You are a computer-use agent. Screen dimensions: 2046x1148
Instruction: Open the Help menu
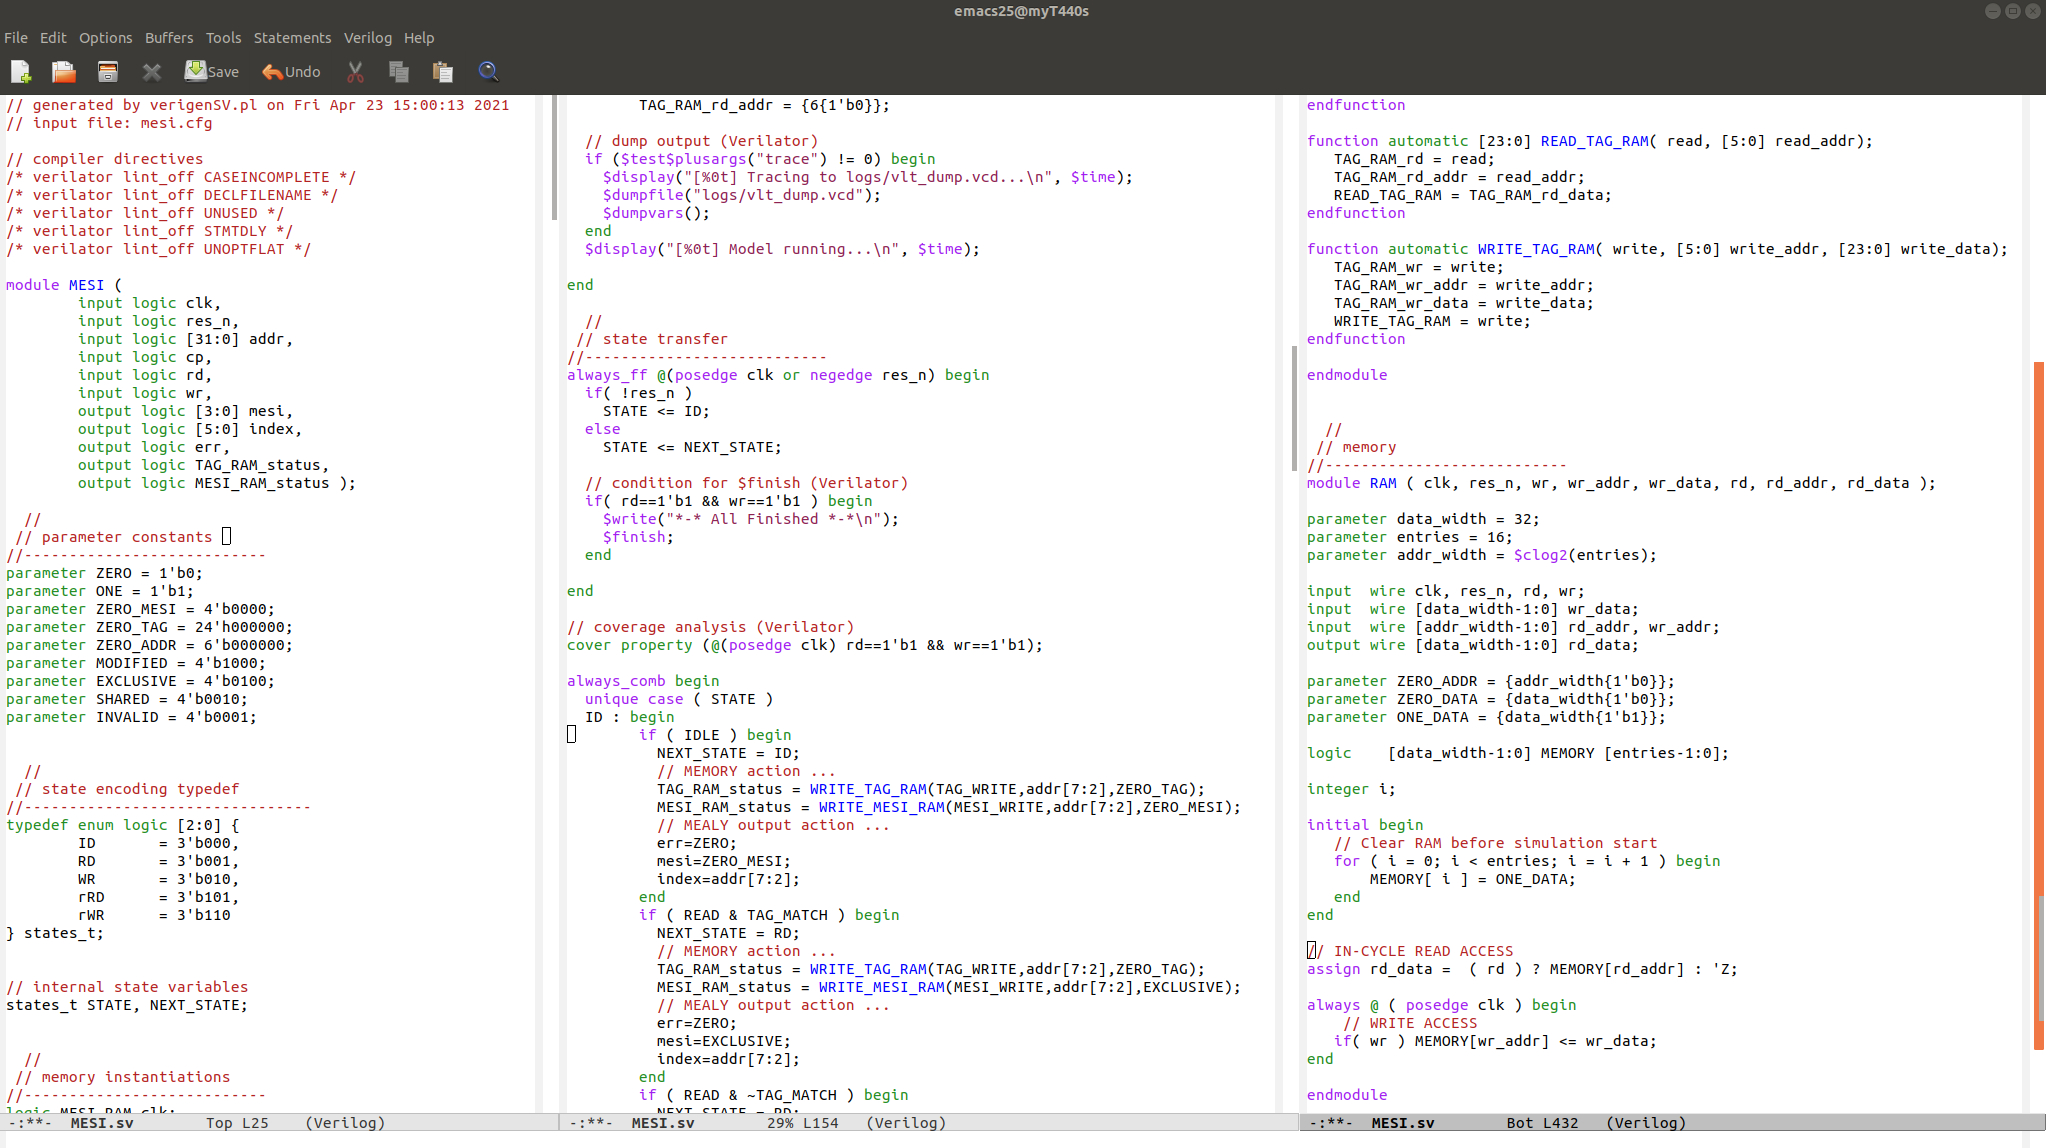[419, 38]
